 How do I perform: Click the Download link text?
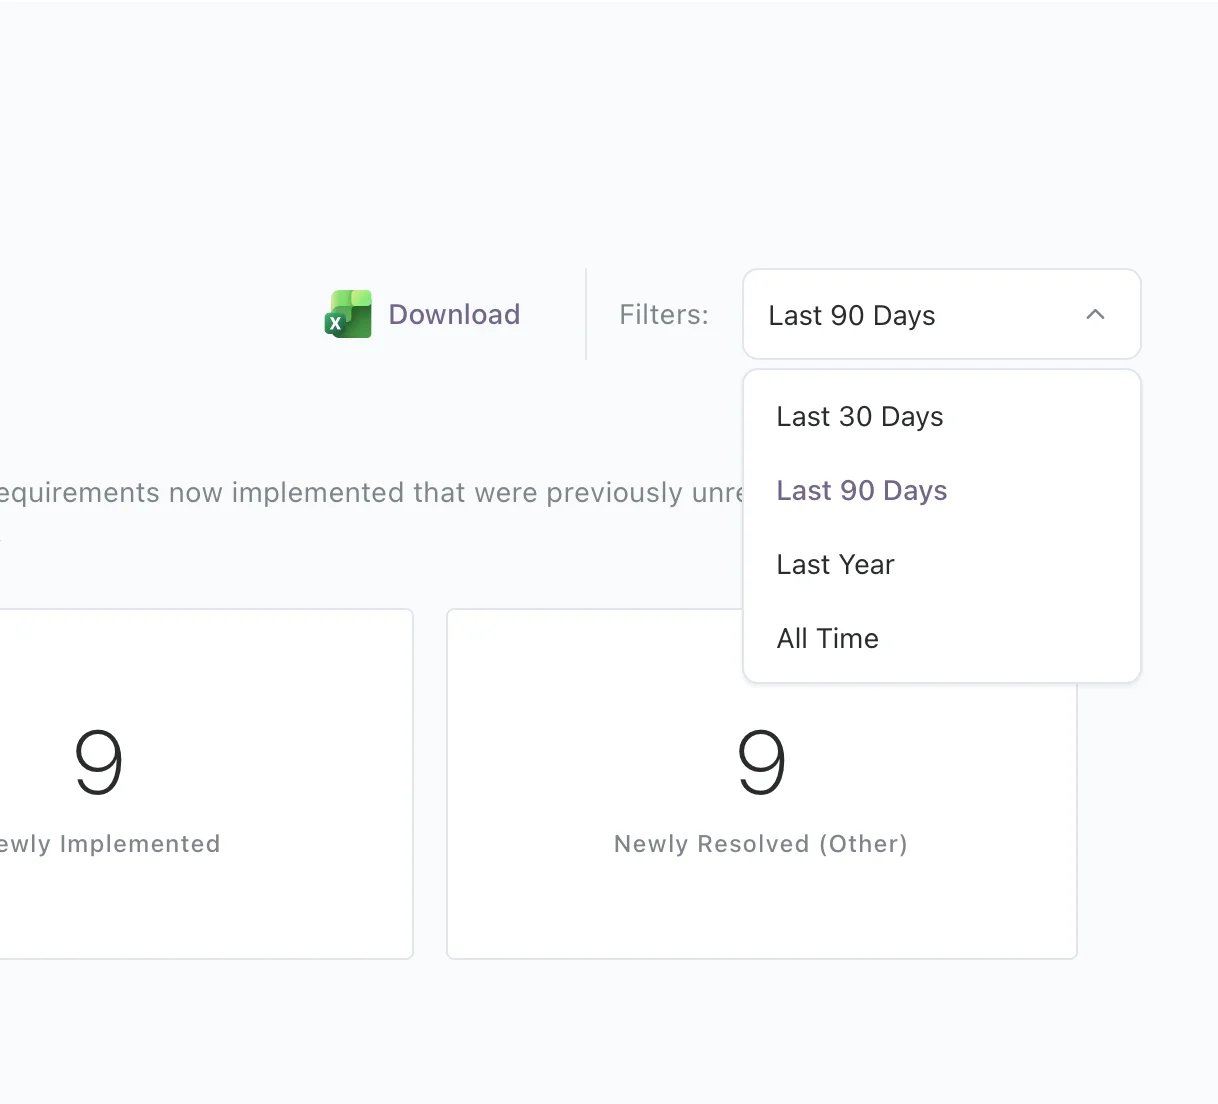[454, 314]
